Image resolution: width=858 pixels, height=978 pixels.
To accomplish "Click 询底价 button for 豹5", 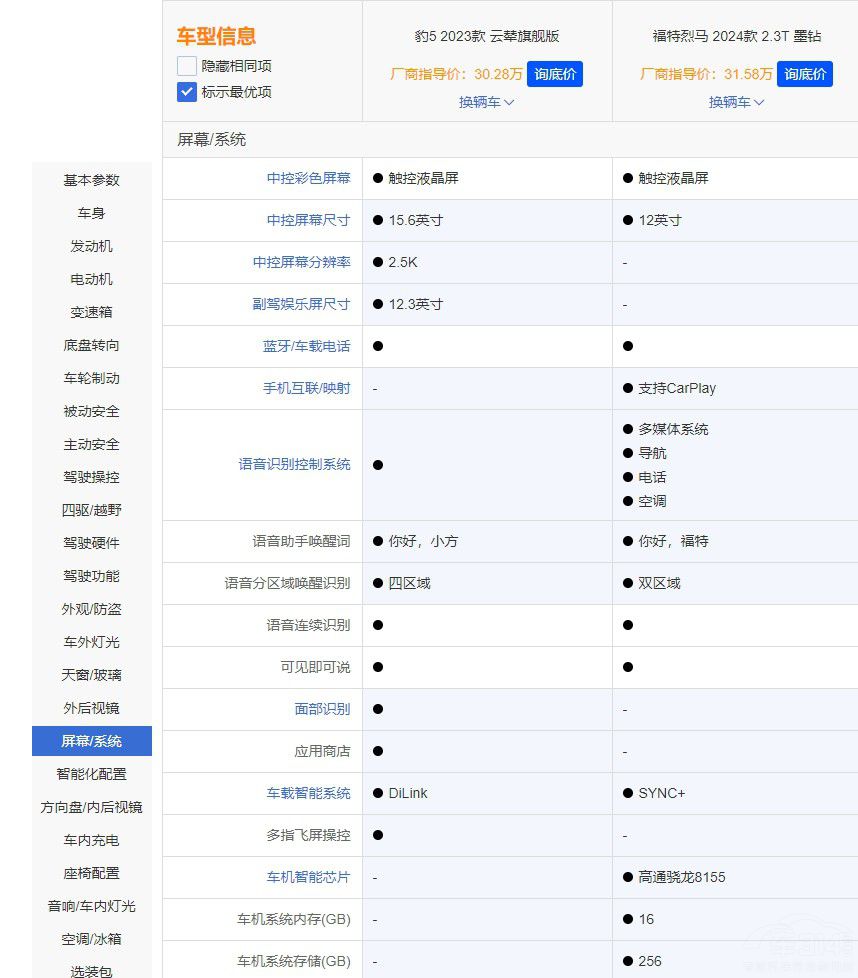I will 554,74.
